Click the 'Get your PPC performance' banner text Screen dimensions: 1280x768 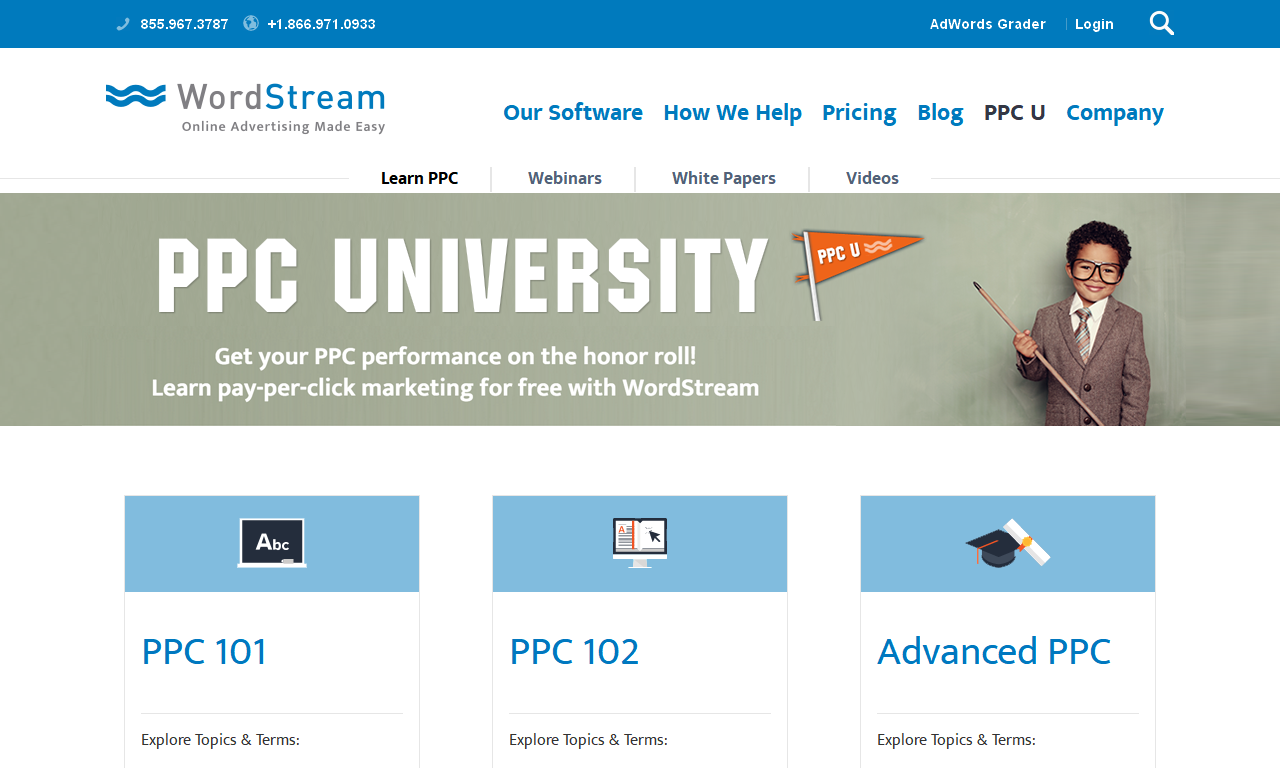(x=455, y=356)
